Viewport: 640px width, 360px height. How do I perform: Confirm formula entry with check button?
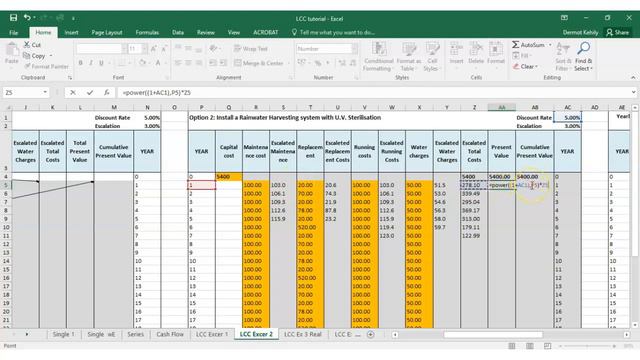click(90, 93)
